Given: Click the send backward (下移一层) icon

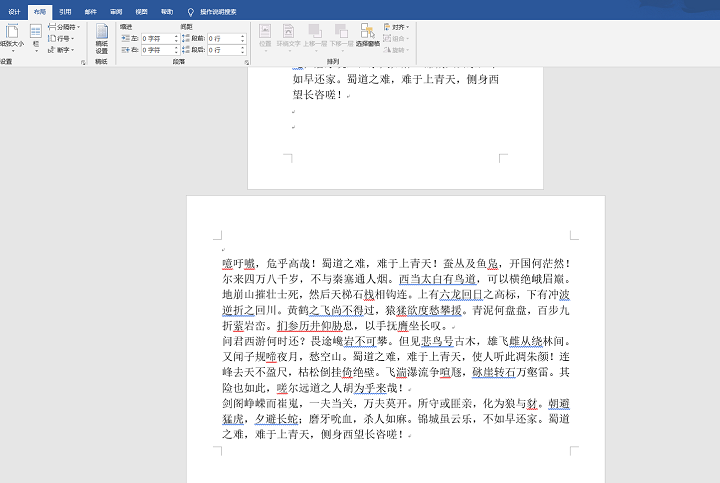Looking at the screenshot, I should pyautogui.click(x=341, y=35).
